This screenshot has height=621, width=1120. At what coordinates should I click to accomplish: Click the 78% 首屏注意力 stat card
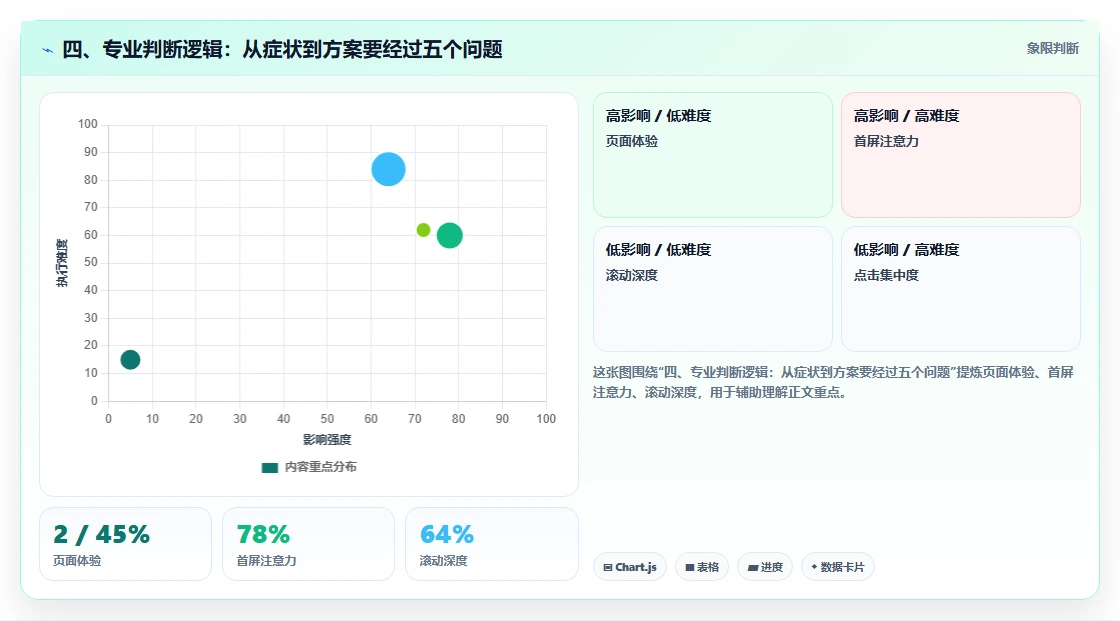pyautogui.click(x=309, y=544)
